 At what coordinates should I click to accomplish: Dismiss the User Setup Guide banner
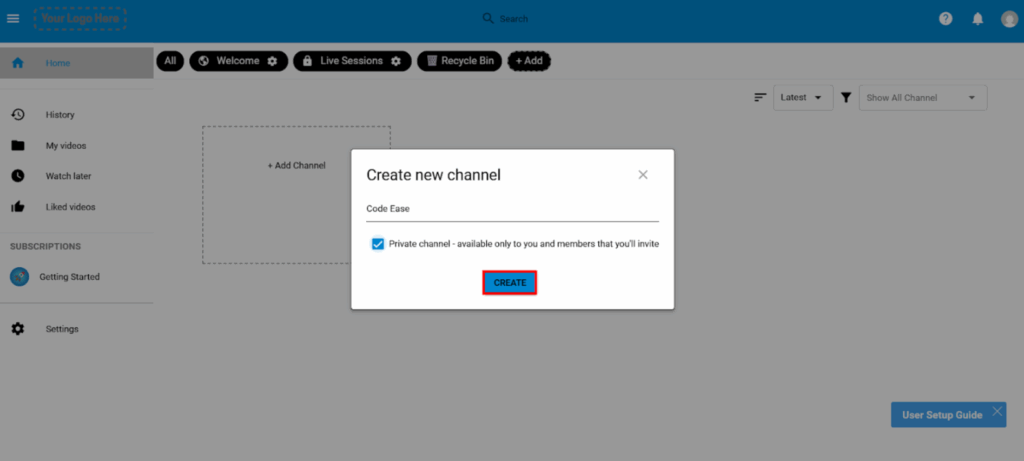click(x=996, y=411)
